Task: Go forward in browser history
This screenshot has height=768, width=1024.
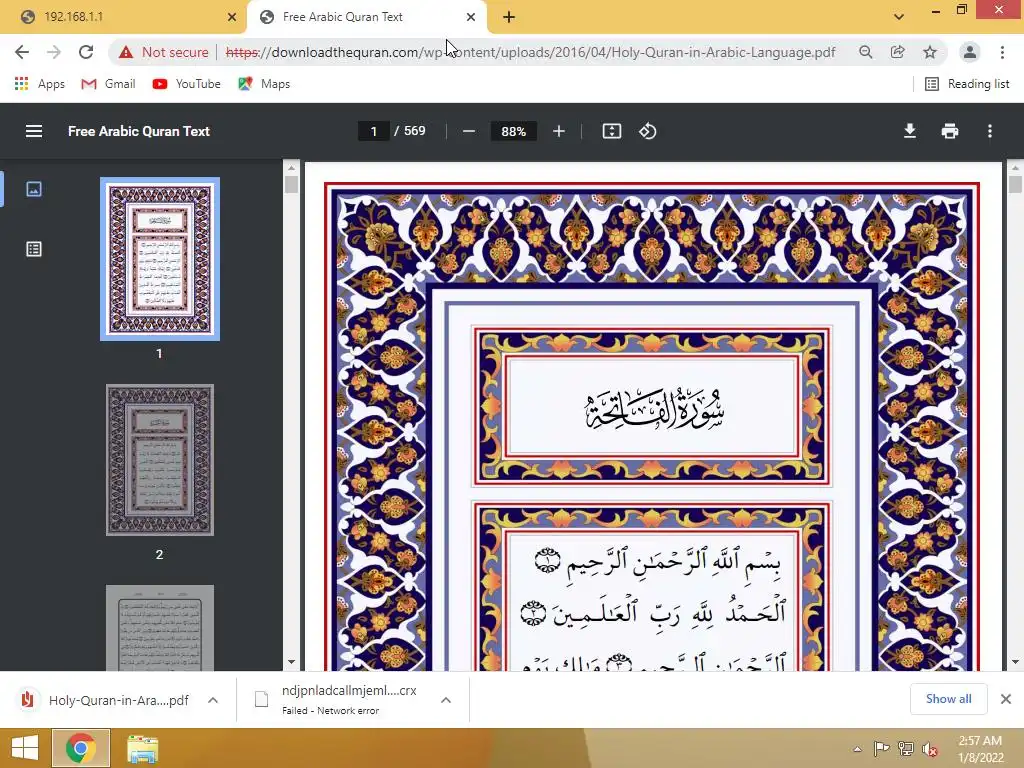Action: tap(54, 52)
